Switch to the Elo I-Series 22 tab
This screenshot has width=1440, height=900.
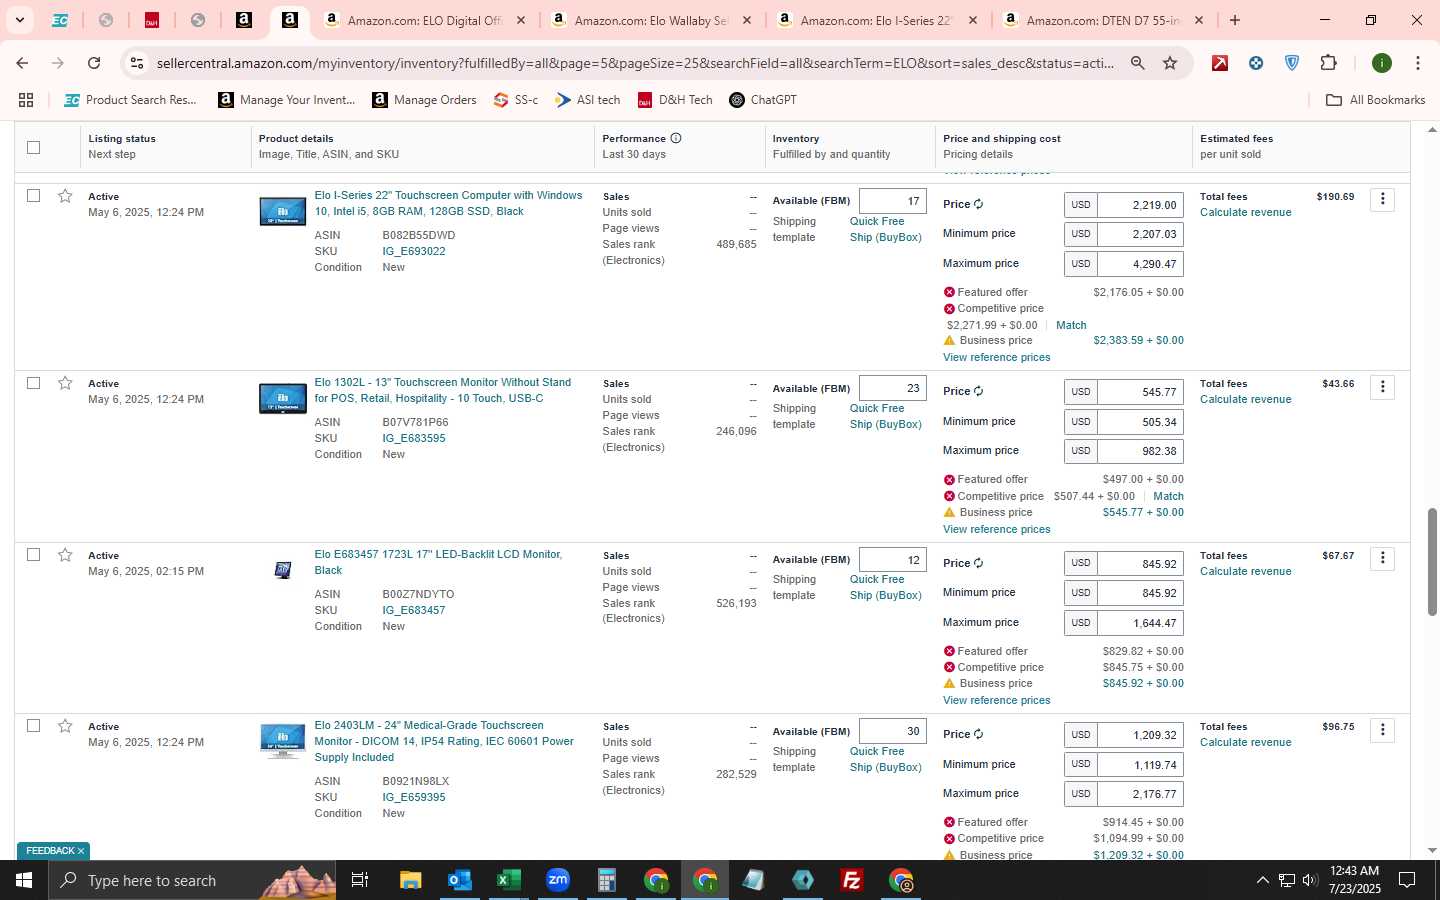[878, 20]
